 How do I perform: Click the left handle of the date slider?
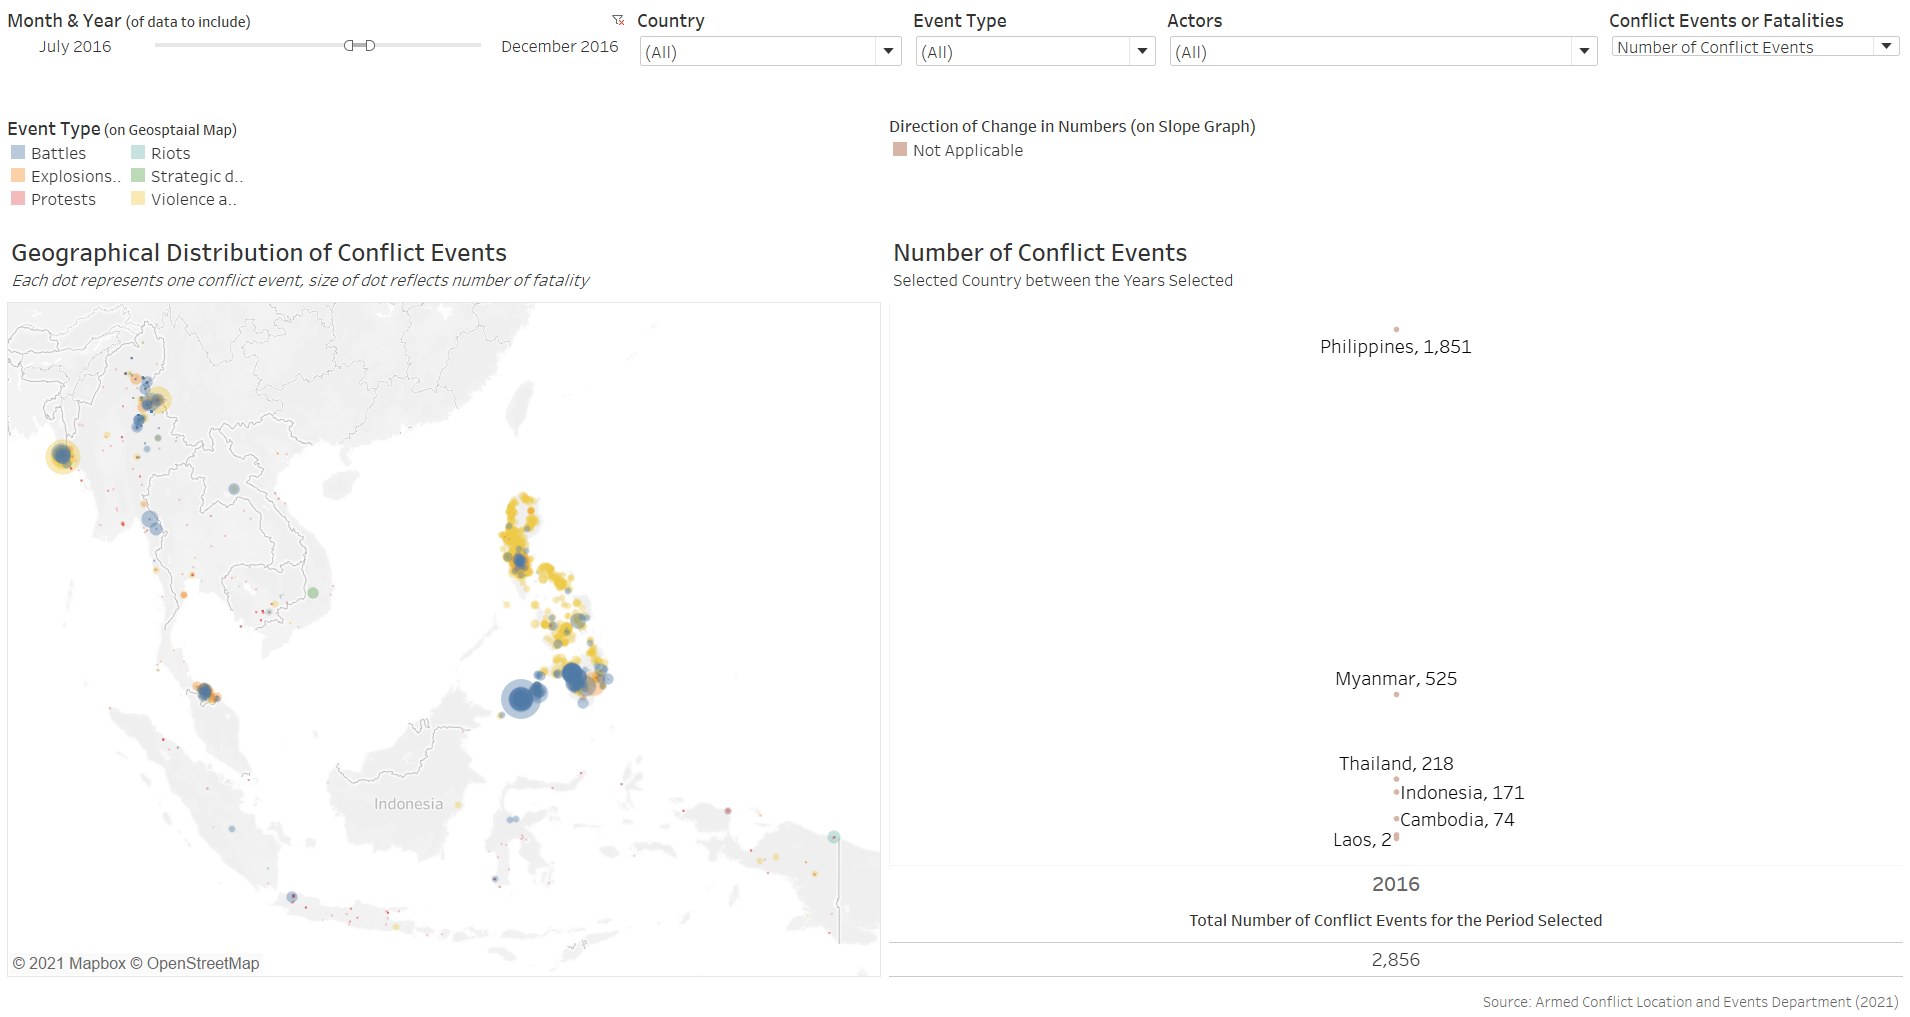point(349,45)
